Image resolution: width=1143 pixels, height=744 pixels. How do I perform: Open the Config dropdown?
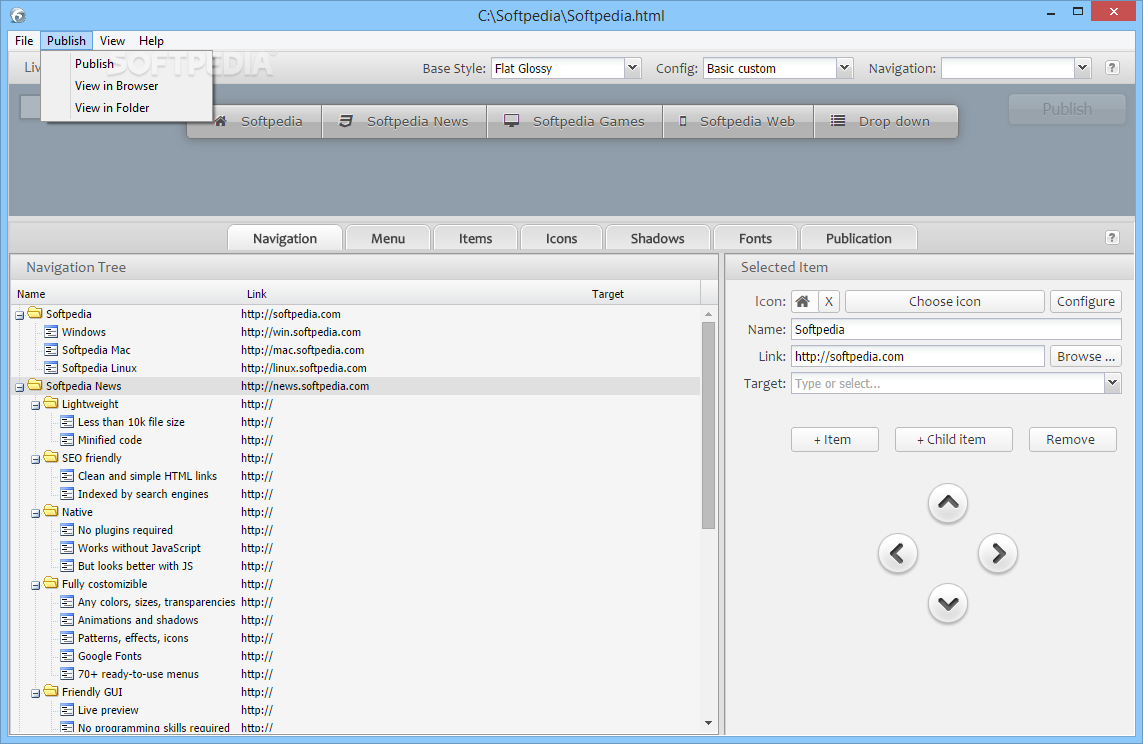click(x=844, y=68)
